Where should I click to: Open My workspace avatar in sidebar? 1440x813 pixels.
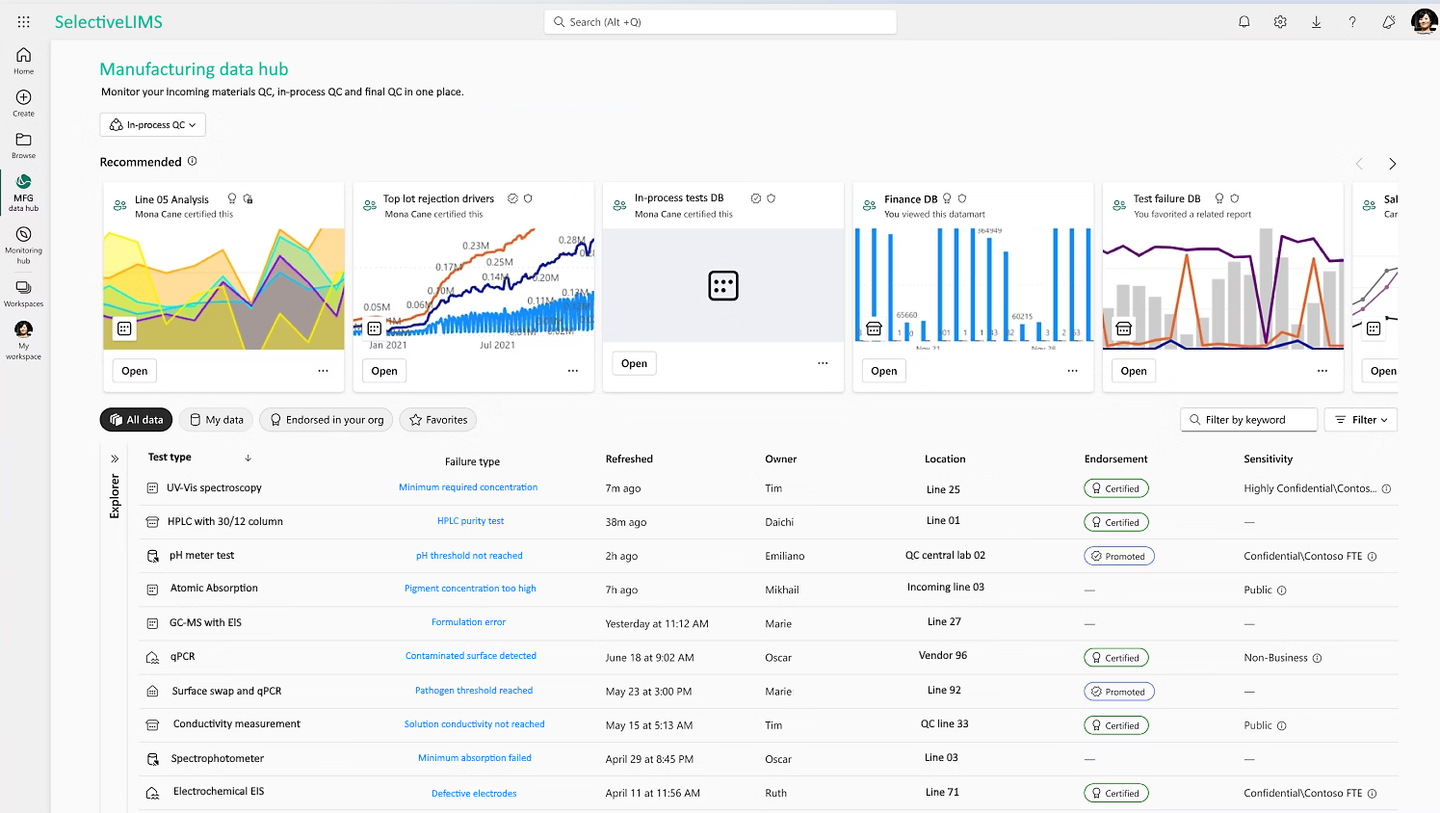[x=23, y=340]
